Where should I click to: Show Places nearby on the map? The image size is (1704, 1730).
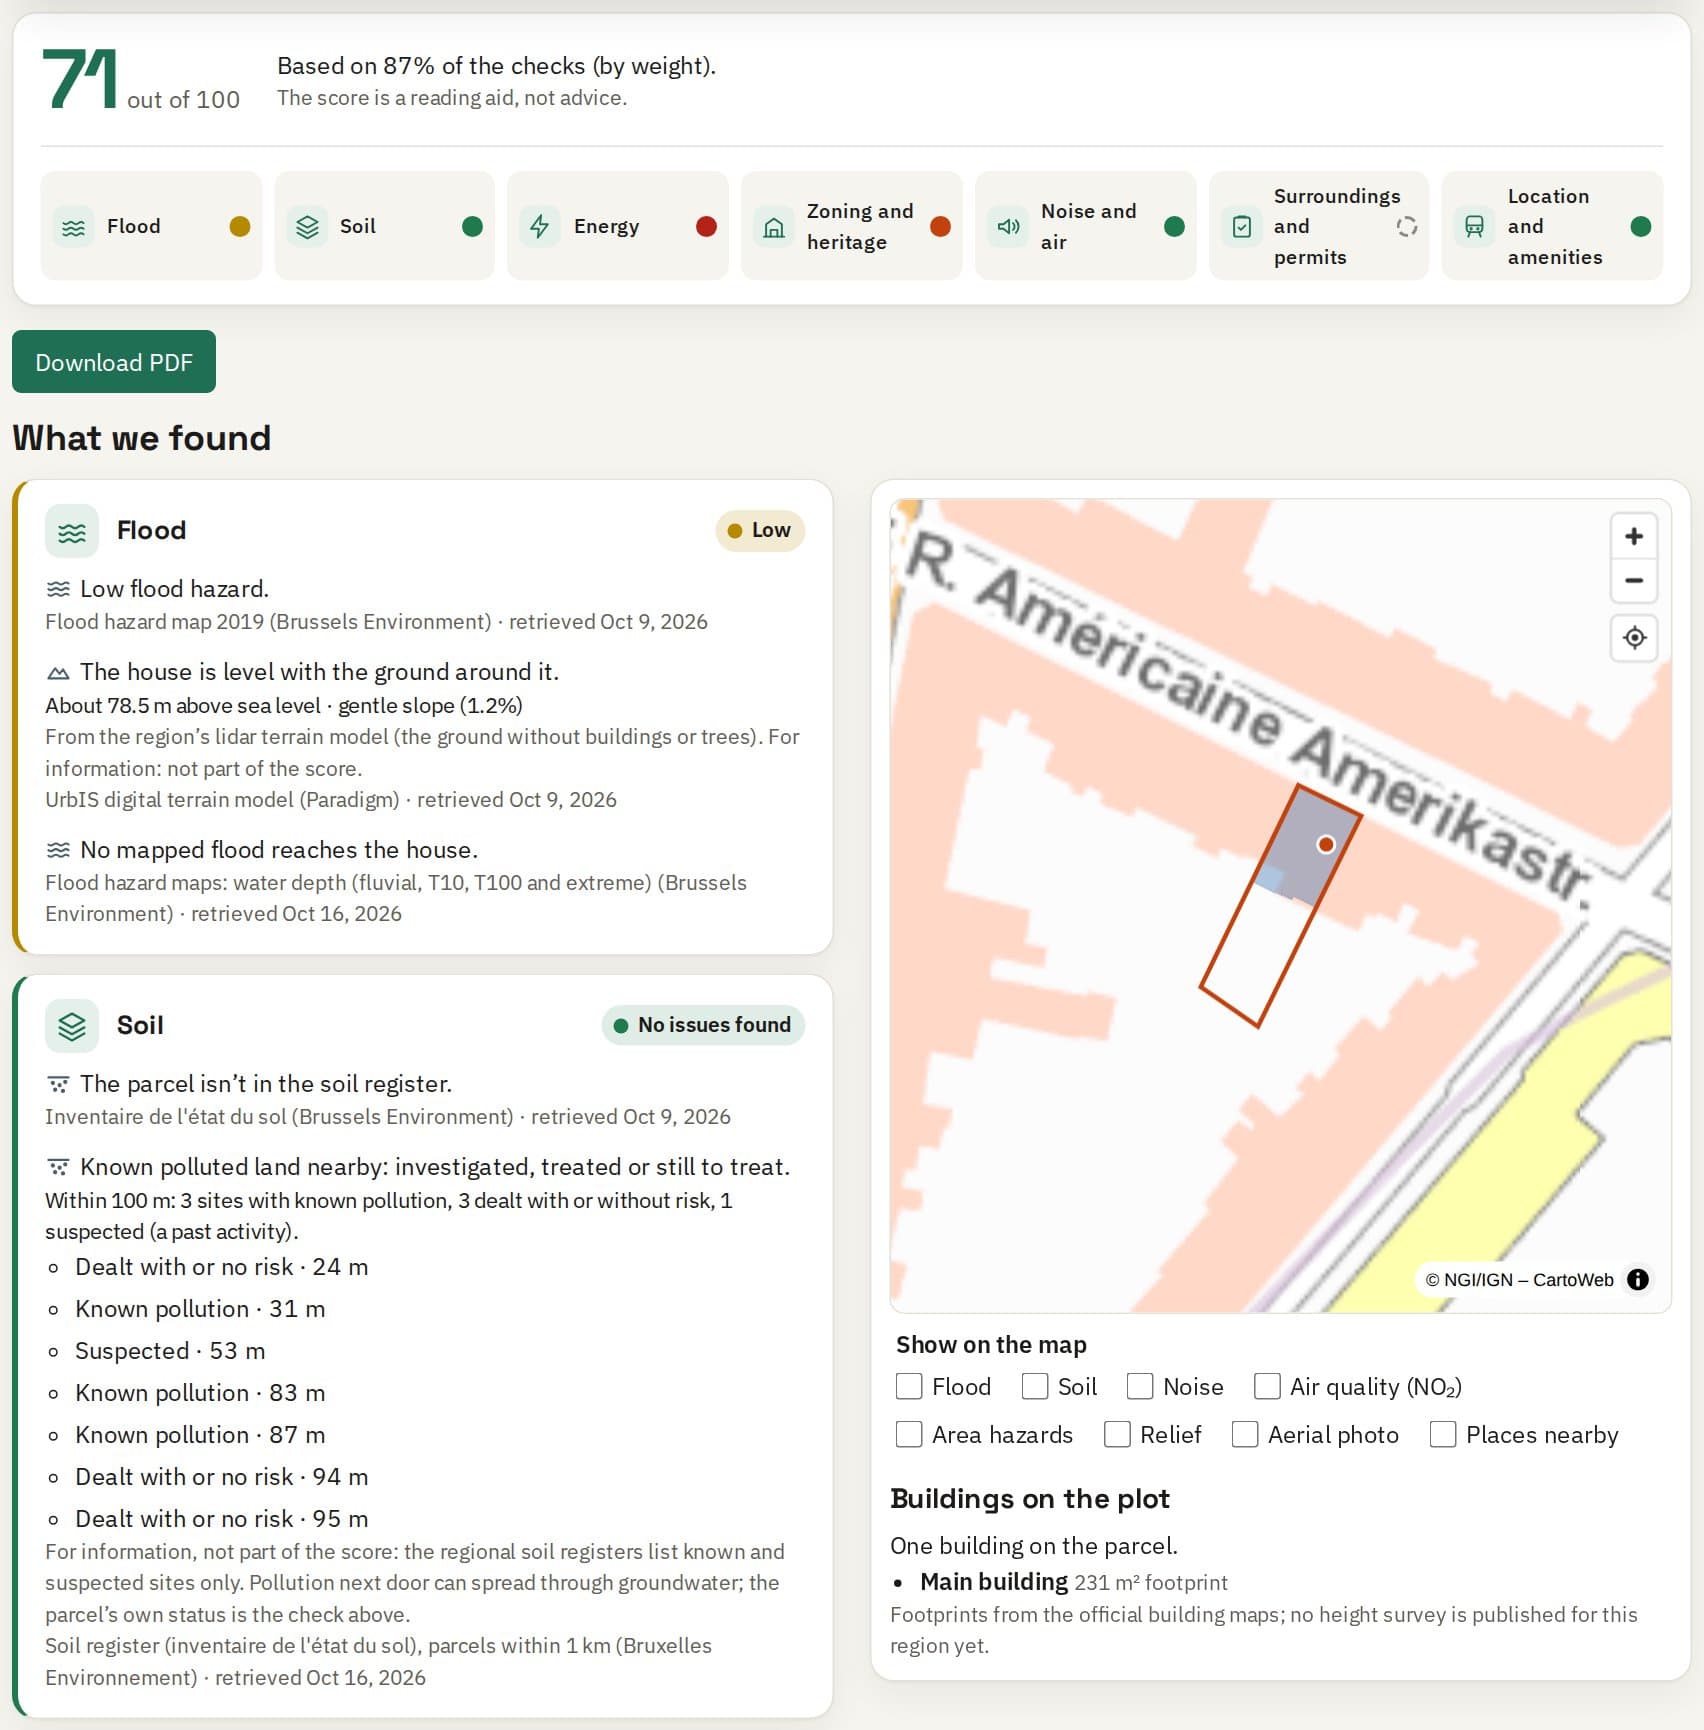(1443, 1434)
